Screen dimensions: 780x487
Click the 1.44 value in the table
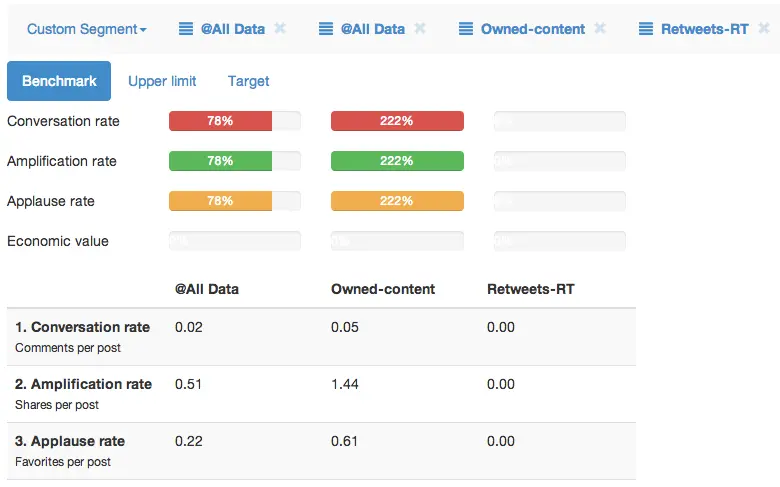point(345,384)
